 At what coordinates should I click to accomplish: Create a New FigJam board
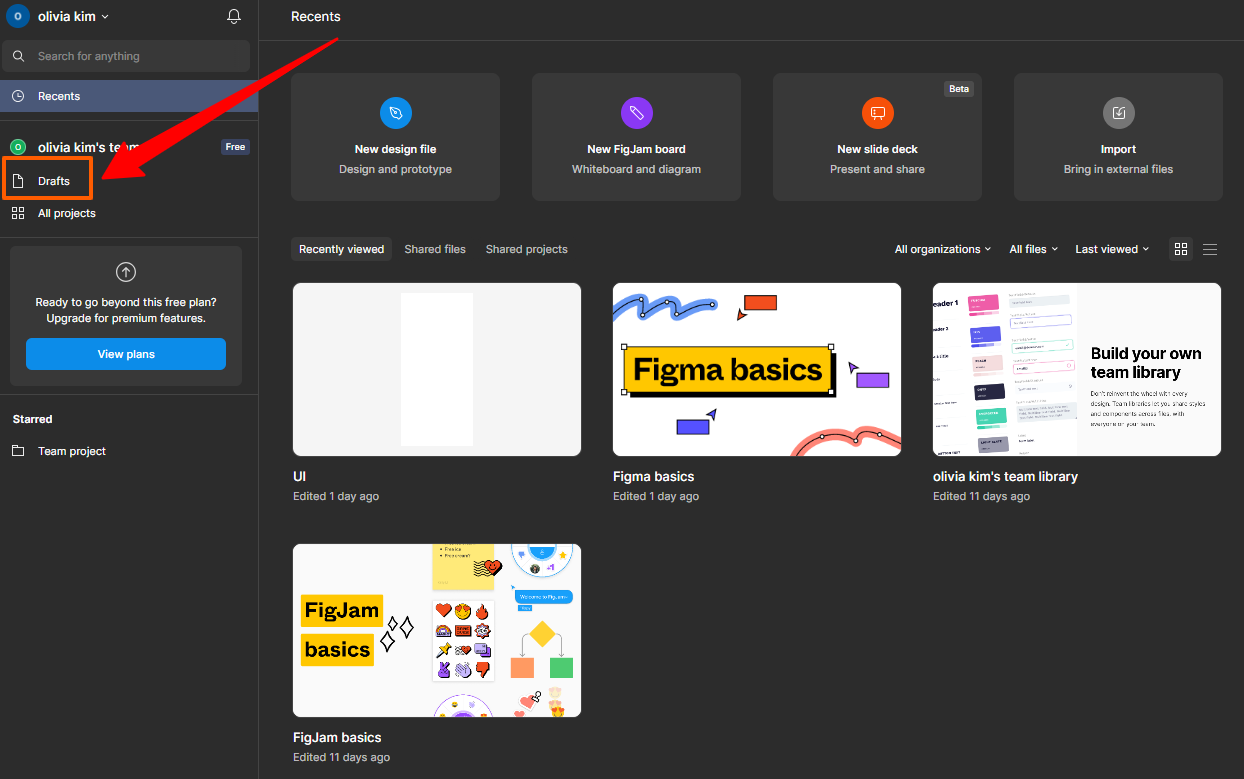pyautogui.click(x=636, y=137)
